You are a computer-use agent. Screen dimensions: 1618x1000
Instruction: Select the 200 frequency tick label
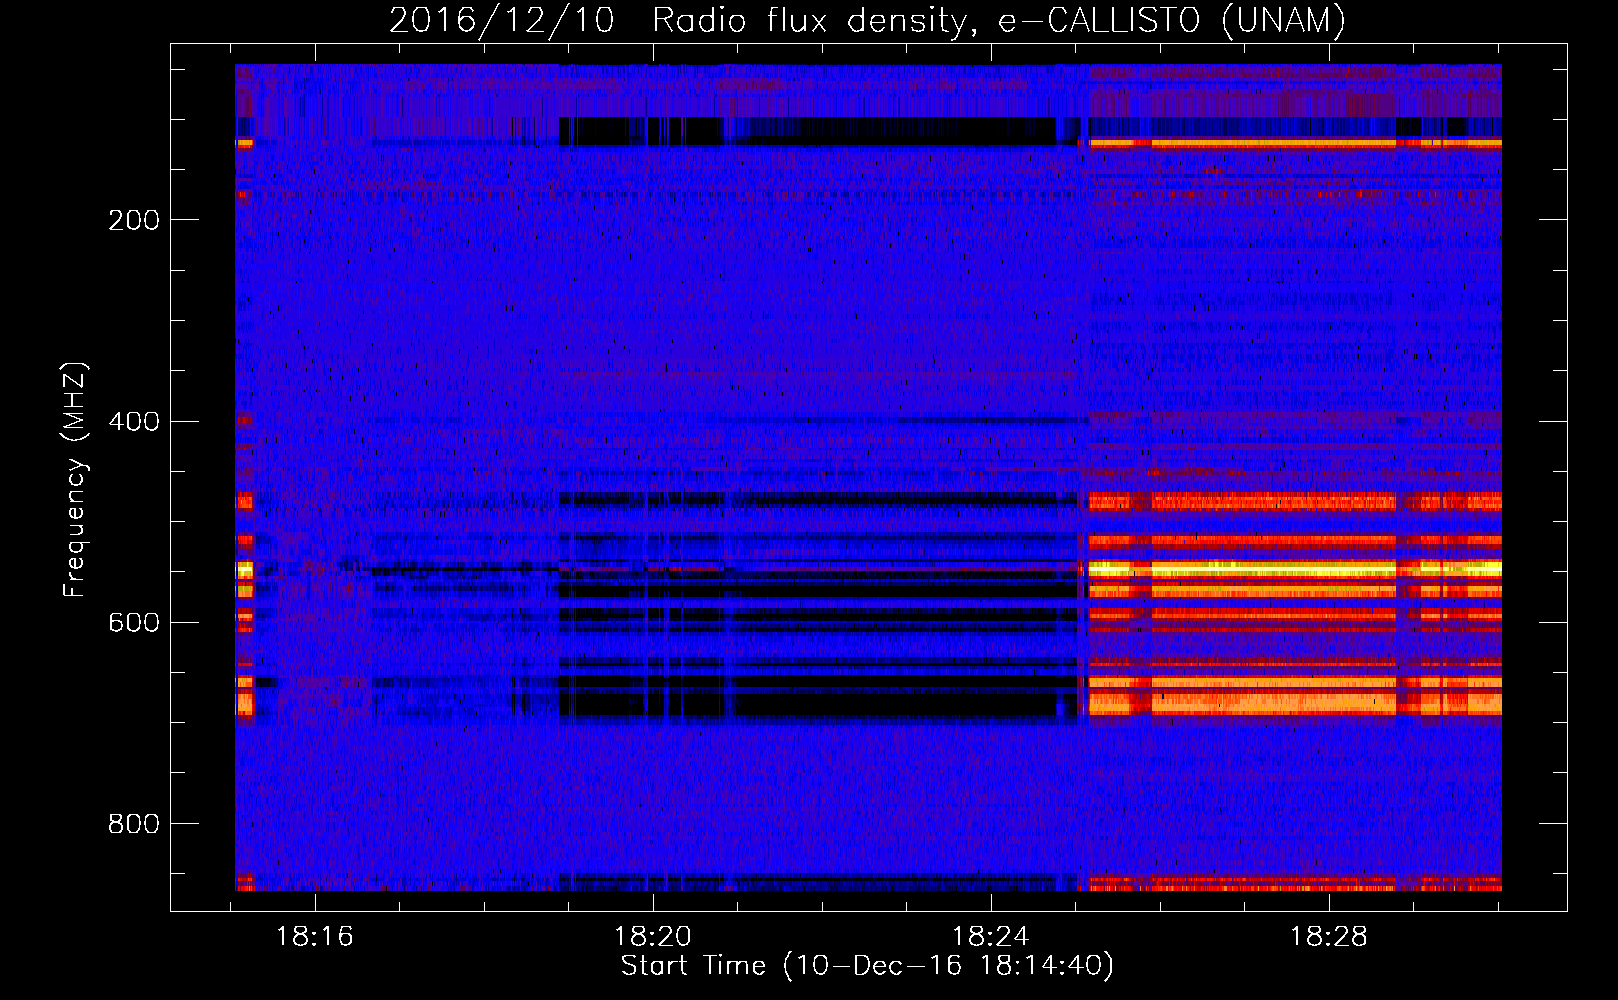pyautogui.click(x=134, y=220)
